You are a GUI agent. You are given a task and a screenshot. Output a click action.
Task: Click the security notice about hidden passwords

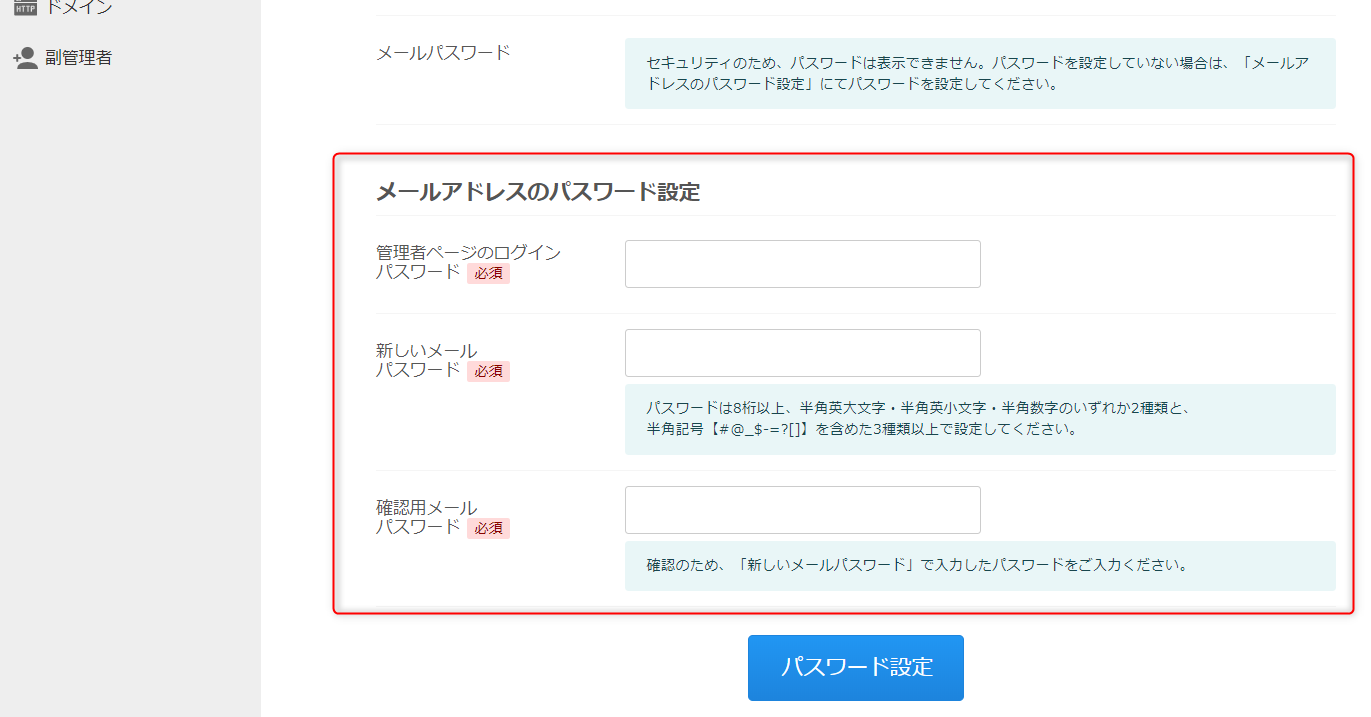(x=979, y=73)
